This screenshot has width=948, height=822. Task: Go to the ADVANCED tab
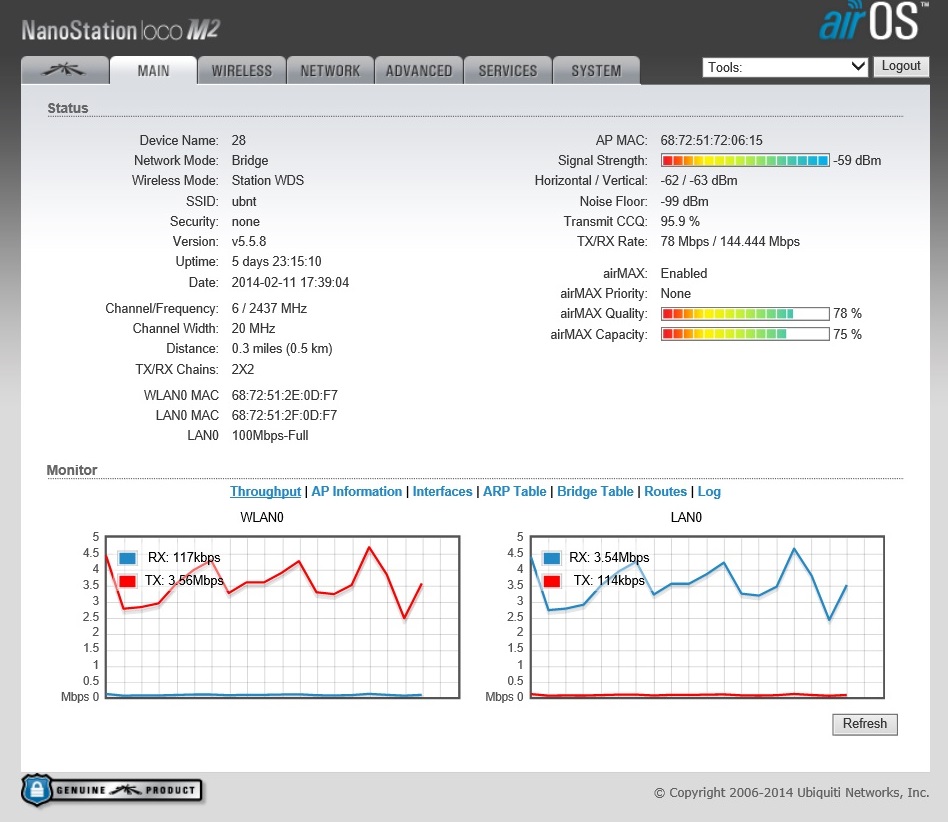click(x=419, y=71)
